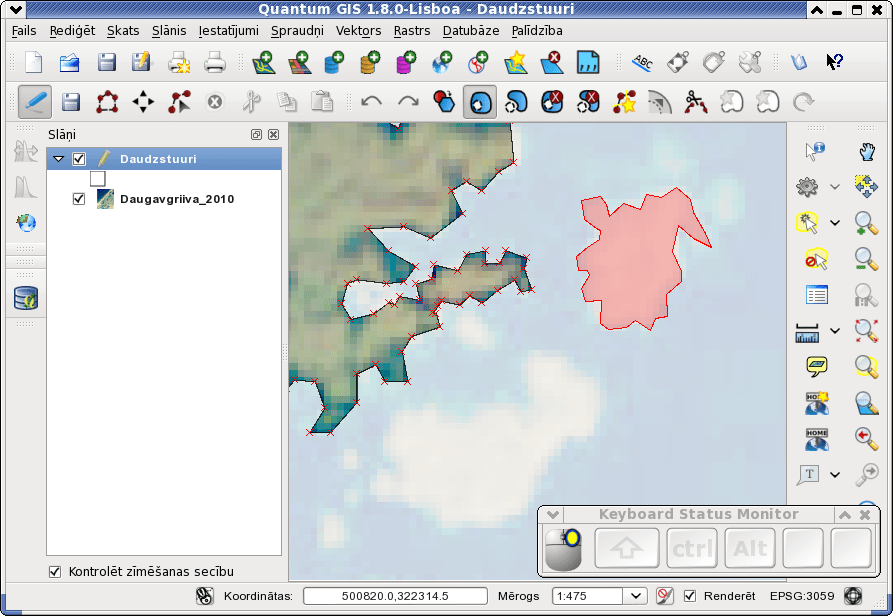Toggle editing pencil icon
893x616 pixels.
tap(35, 102)
